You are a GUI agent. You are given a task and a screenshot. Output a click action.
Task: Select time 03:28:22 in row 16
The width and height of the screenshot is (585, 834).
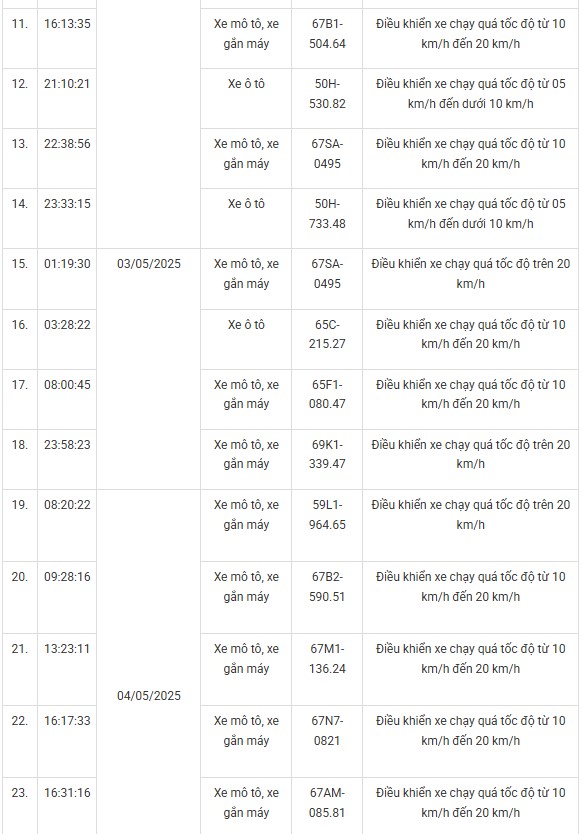point(67,324)
